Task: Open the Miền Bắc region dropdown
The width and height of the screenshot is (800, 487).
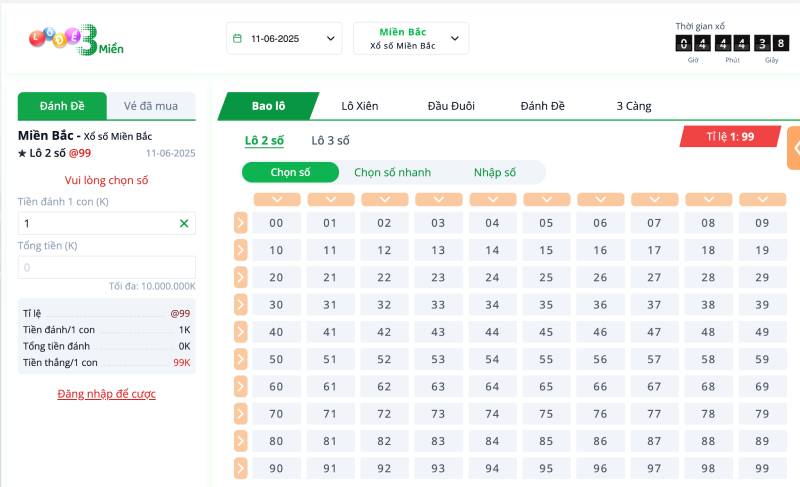Action: (410, 39)
